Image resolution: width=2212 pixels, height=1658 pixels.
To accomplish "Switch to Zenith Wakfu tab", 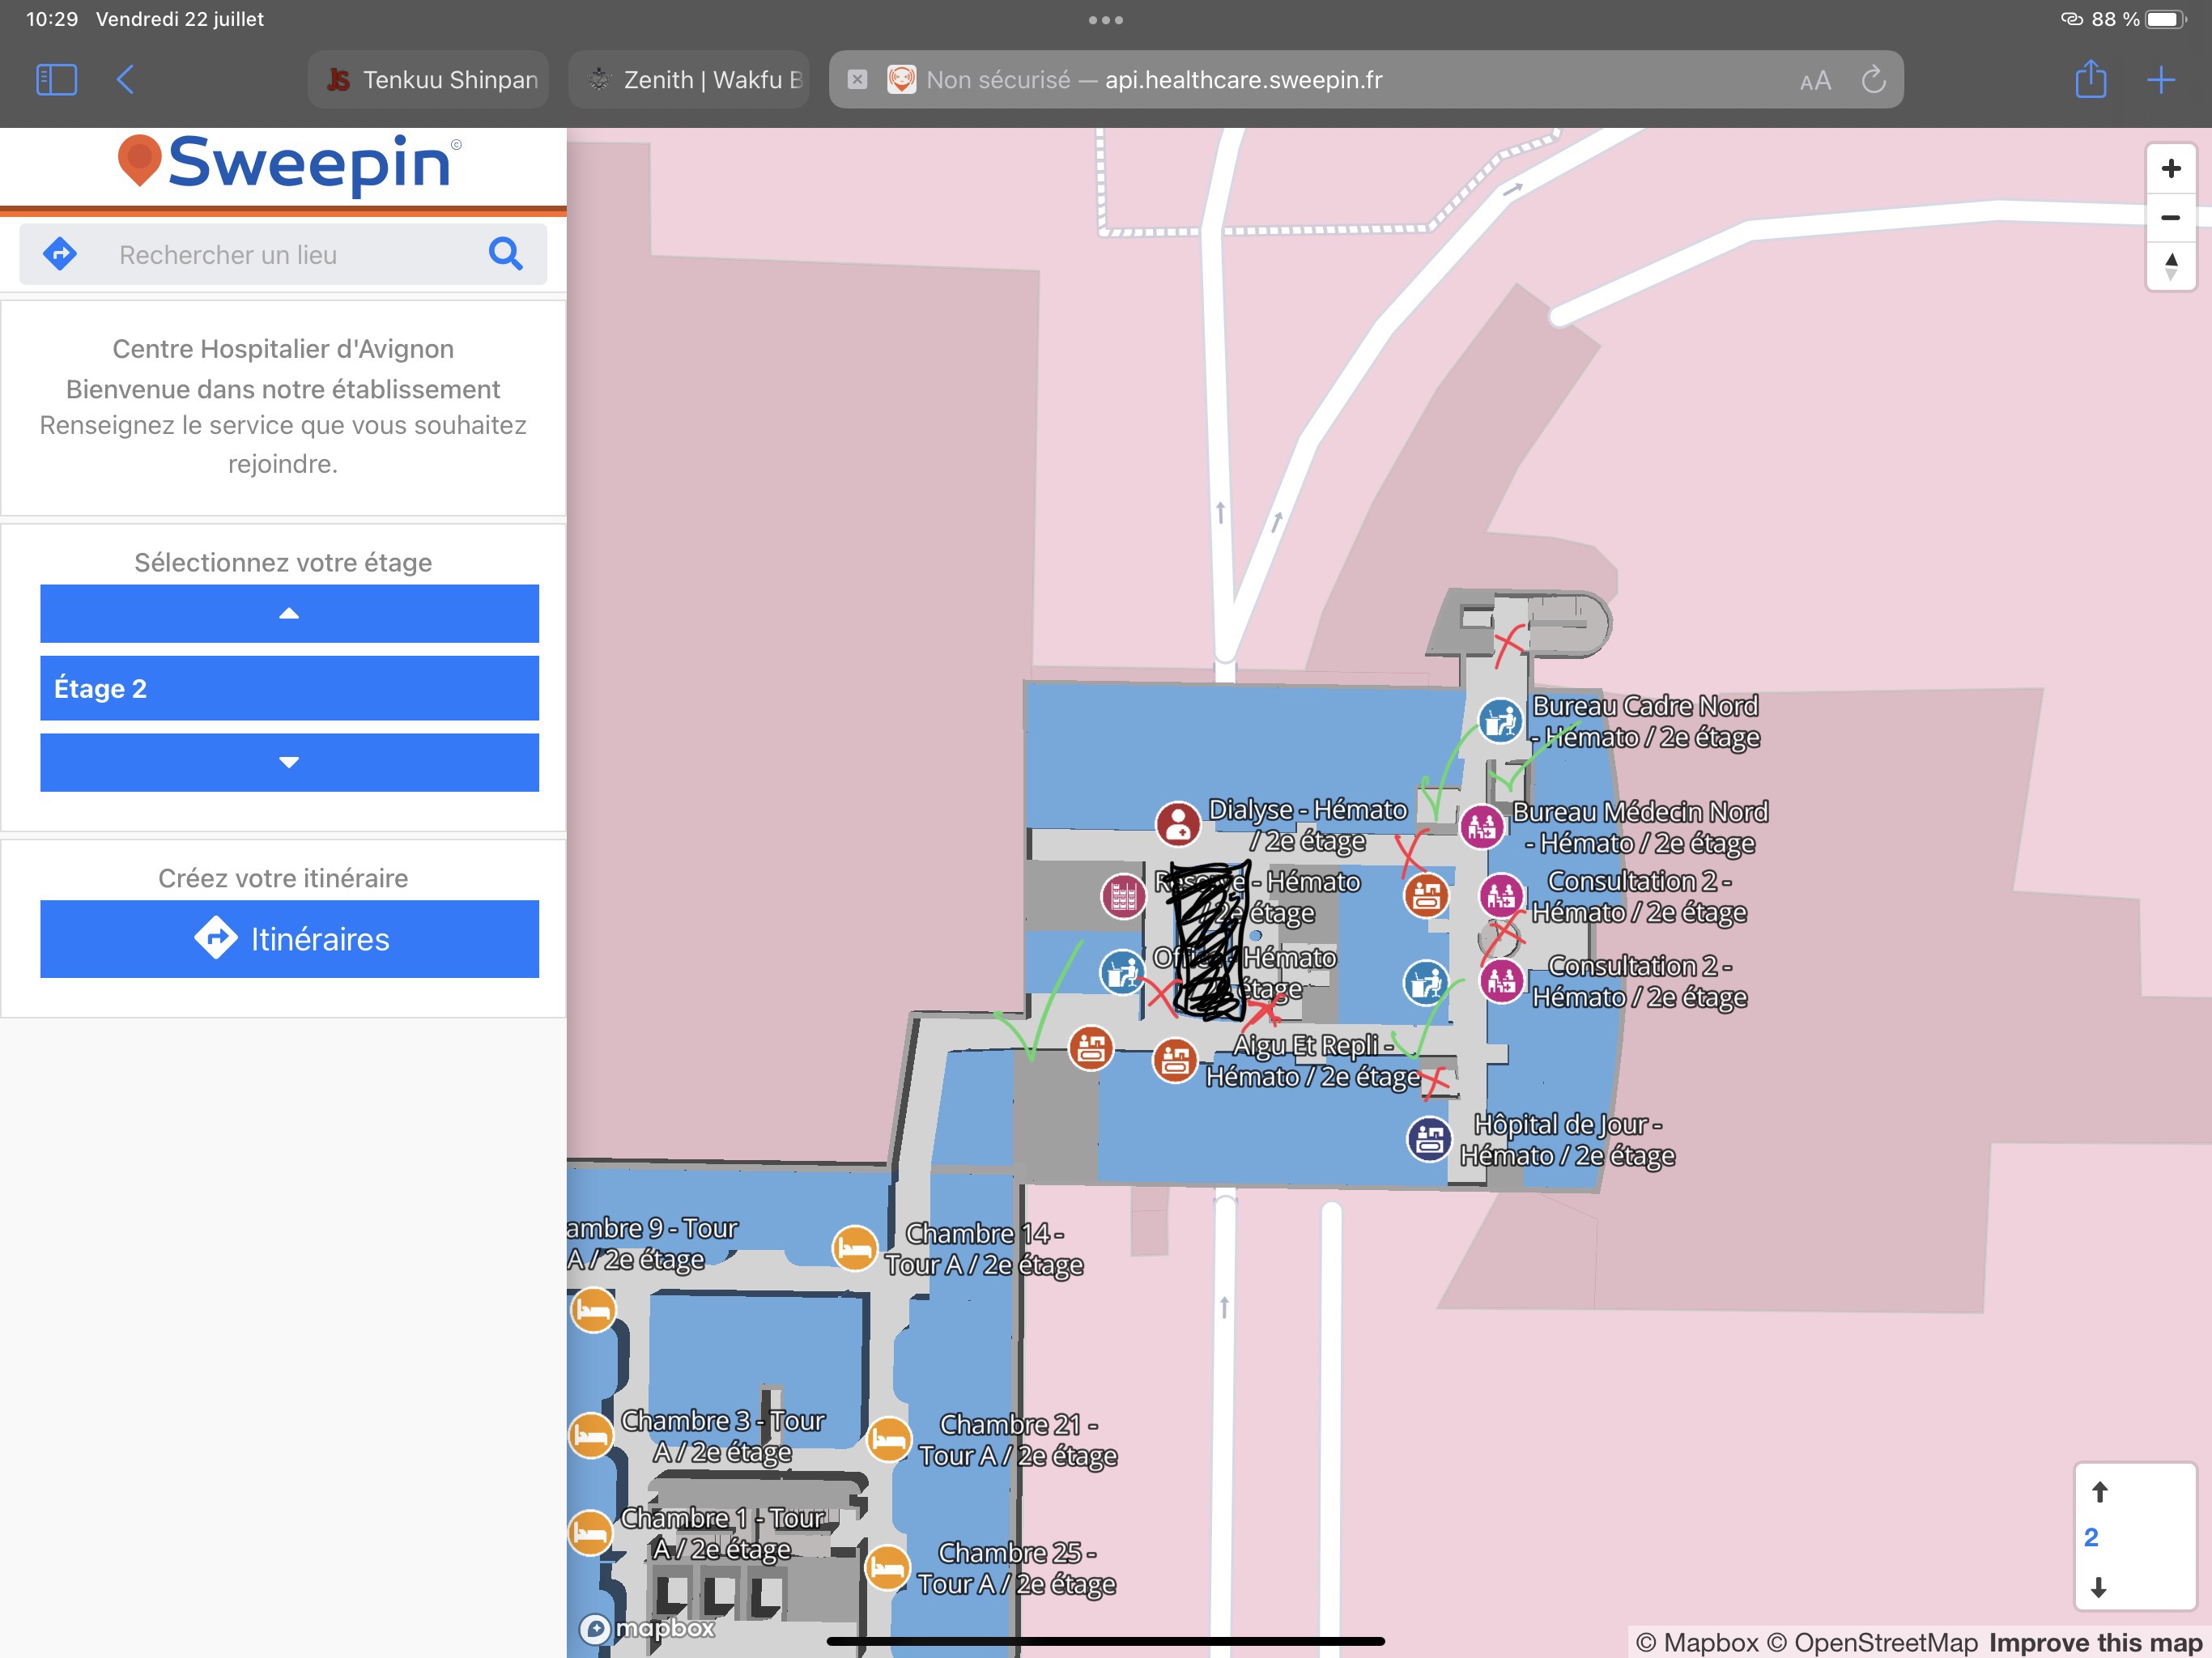I will (690, 80).
